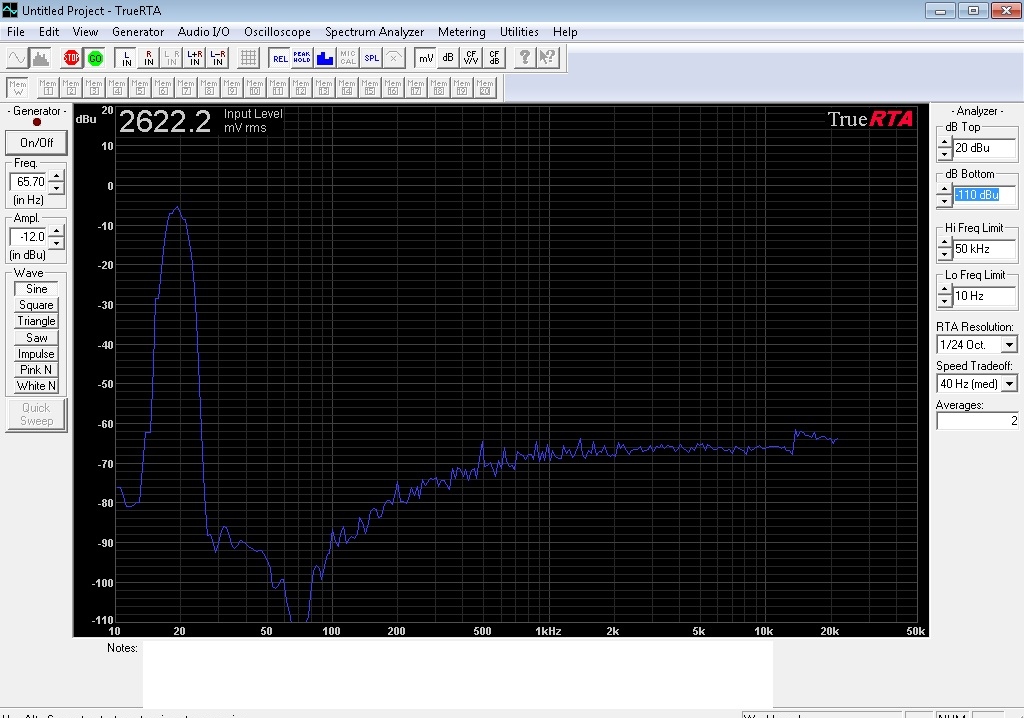The image size is (1024, 718).
Task: Select the Mem 10 memory icon
Action: tap(255, 87)
